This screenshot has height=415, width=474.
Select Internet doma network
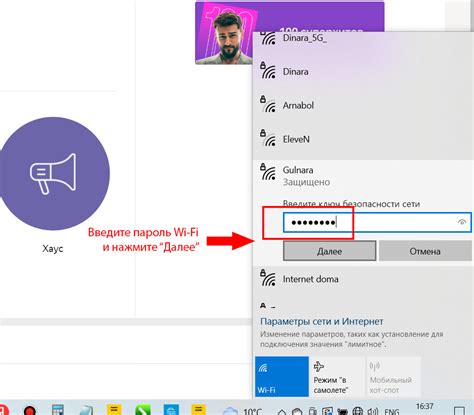coord(363,279)
